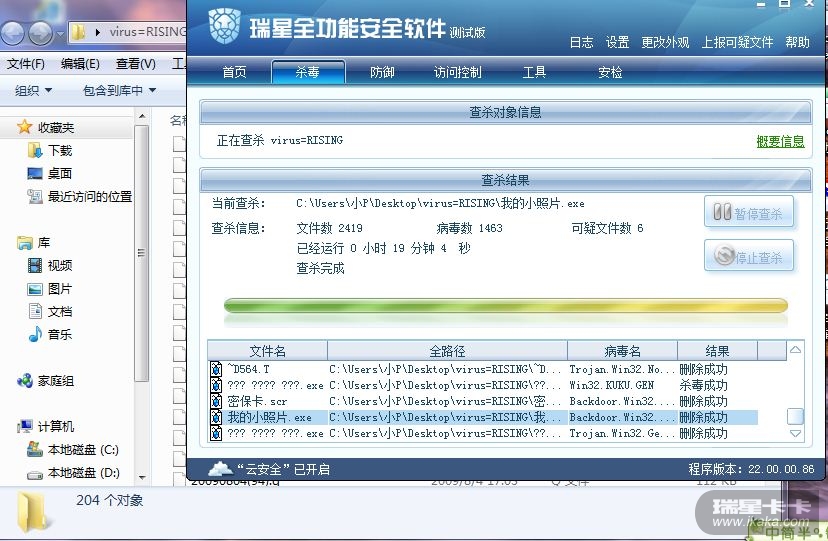
Task: Click the results list scrollbar thumb
Action: (x=795, y=416)
